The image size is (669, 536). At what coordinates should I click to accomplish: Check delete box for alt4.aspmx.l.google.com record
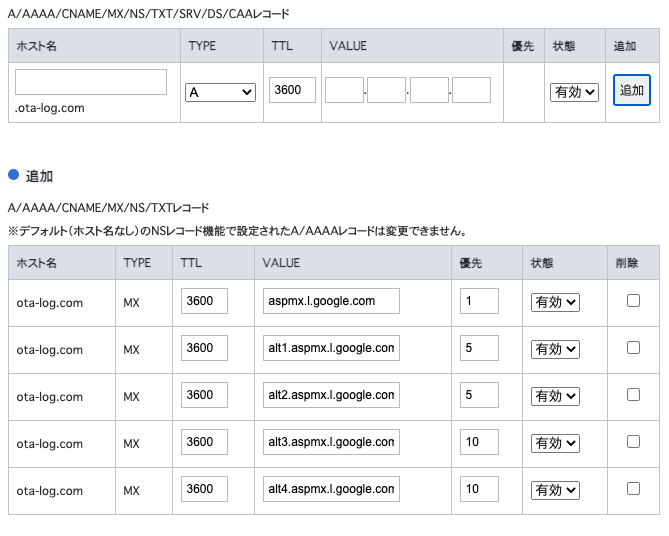633,488
